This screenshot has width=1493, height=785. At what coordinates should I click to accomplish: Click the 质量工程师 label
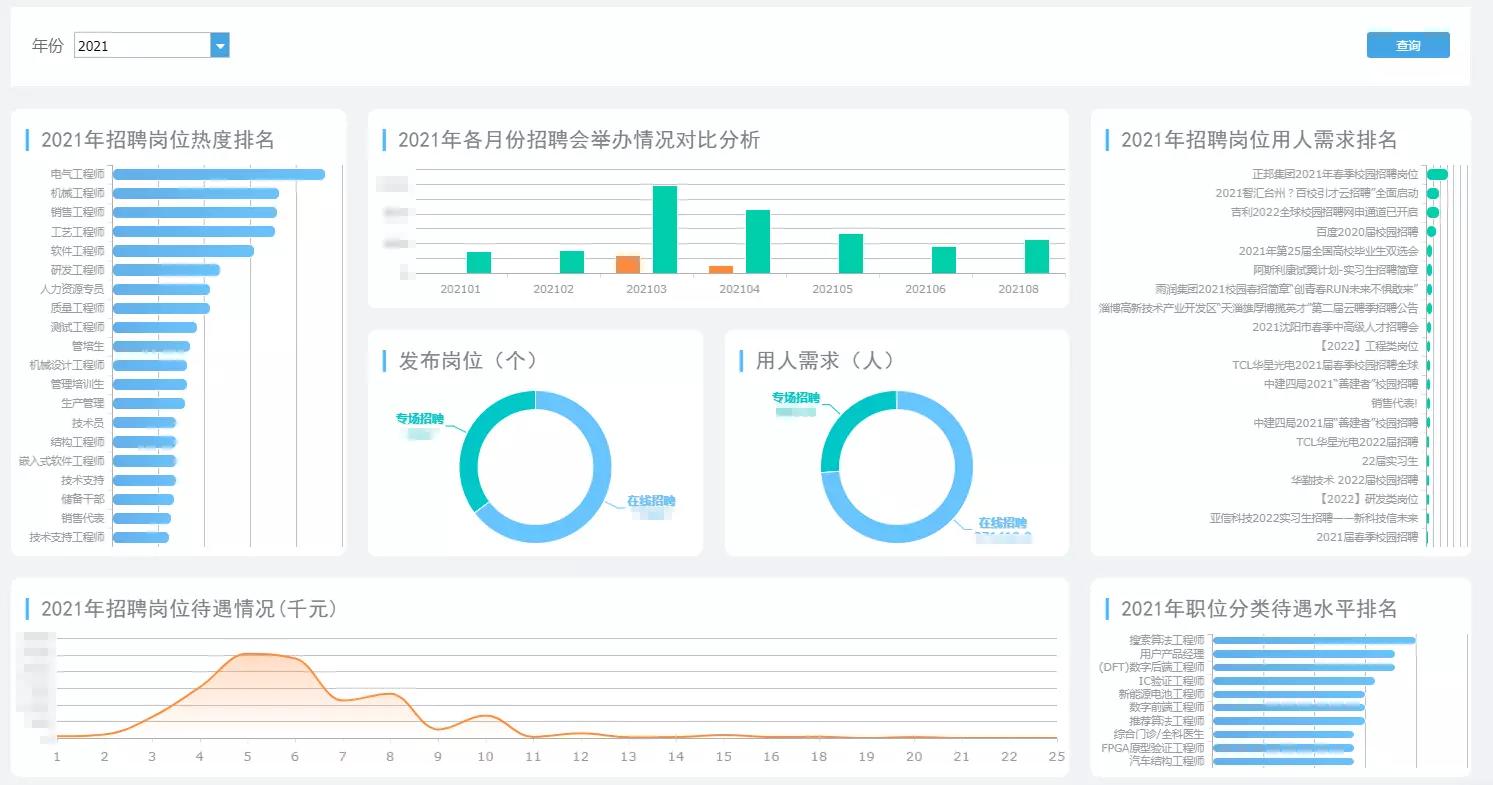[x=77, y=308]
